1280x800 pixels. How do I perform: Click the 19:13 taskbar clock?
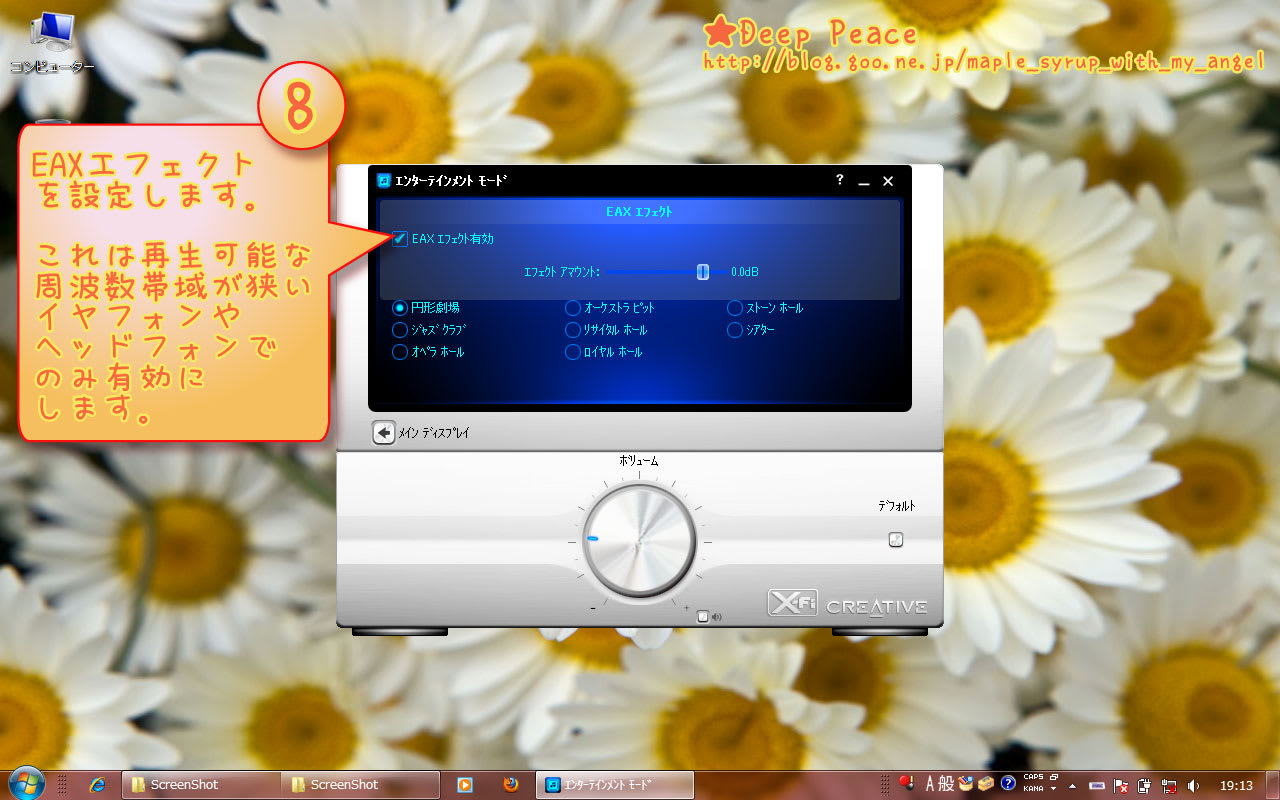1236,786
